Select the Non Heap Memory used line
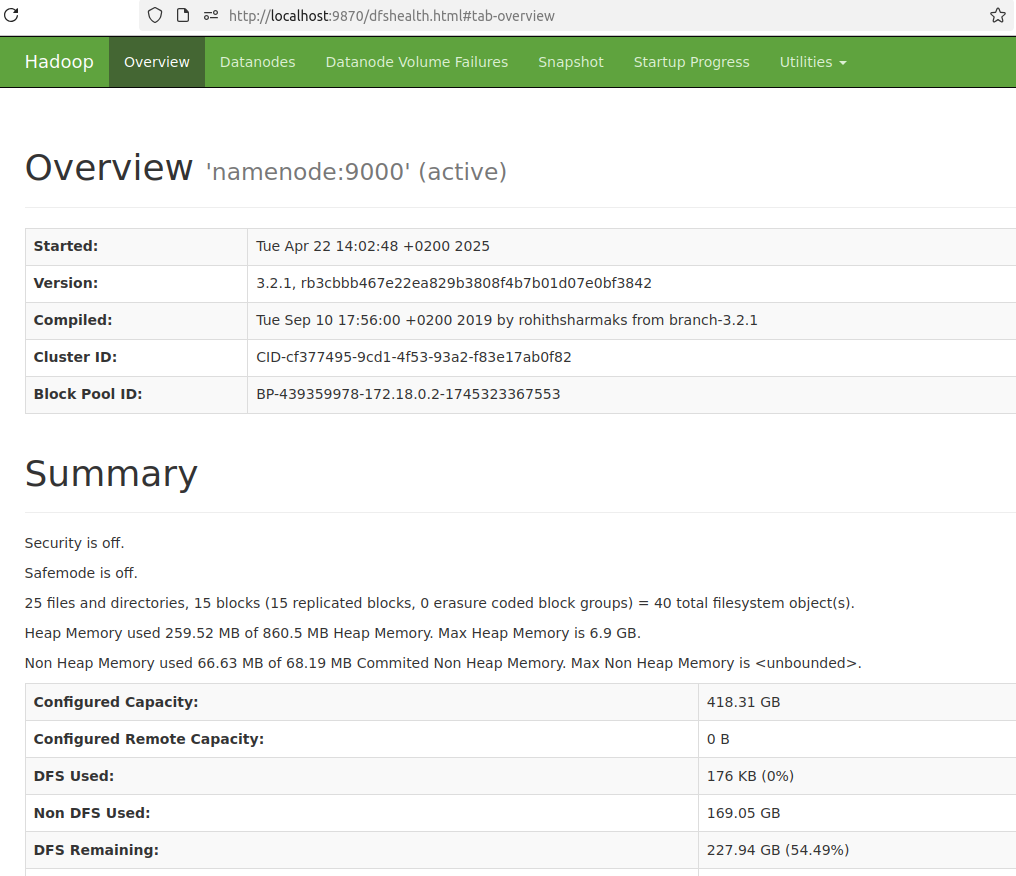Image resolution: width=1016 pixels, height=876 pixels. pyautogui.click(x=443, y=663)
